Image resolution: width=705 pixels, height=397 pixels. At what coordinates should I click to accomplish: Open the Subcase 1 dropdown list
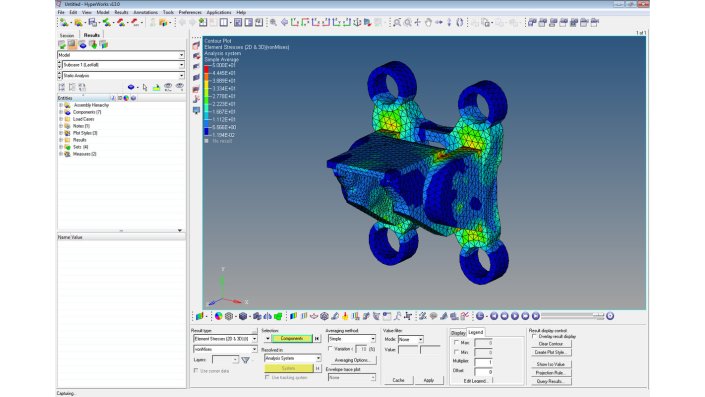pyautogui.click(x=121, y=65)
